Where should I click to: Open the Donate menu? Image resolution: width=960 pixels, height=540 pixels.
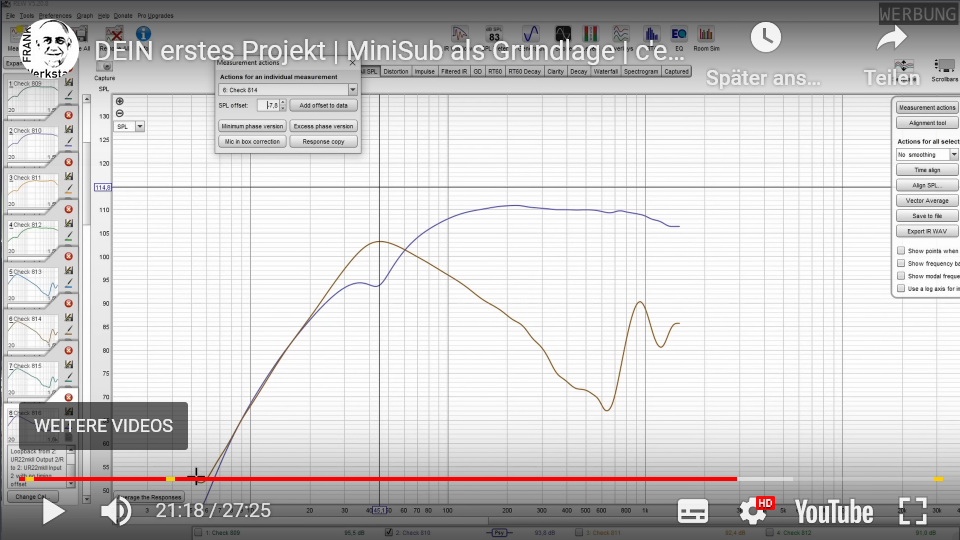[123, 15]
